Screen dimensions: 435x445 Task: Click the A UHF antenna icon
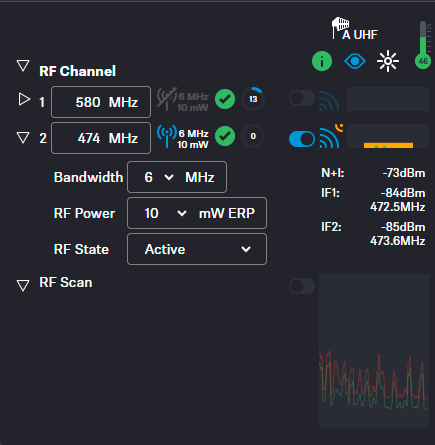(x=340, y=27)
